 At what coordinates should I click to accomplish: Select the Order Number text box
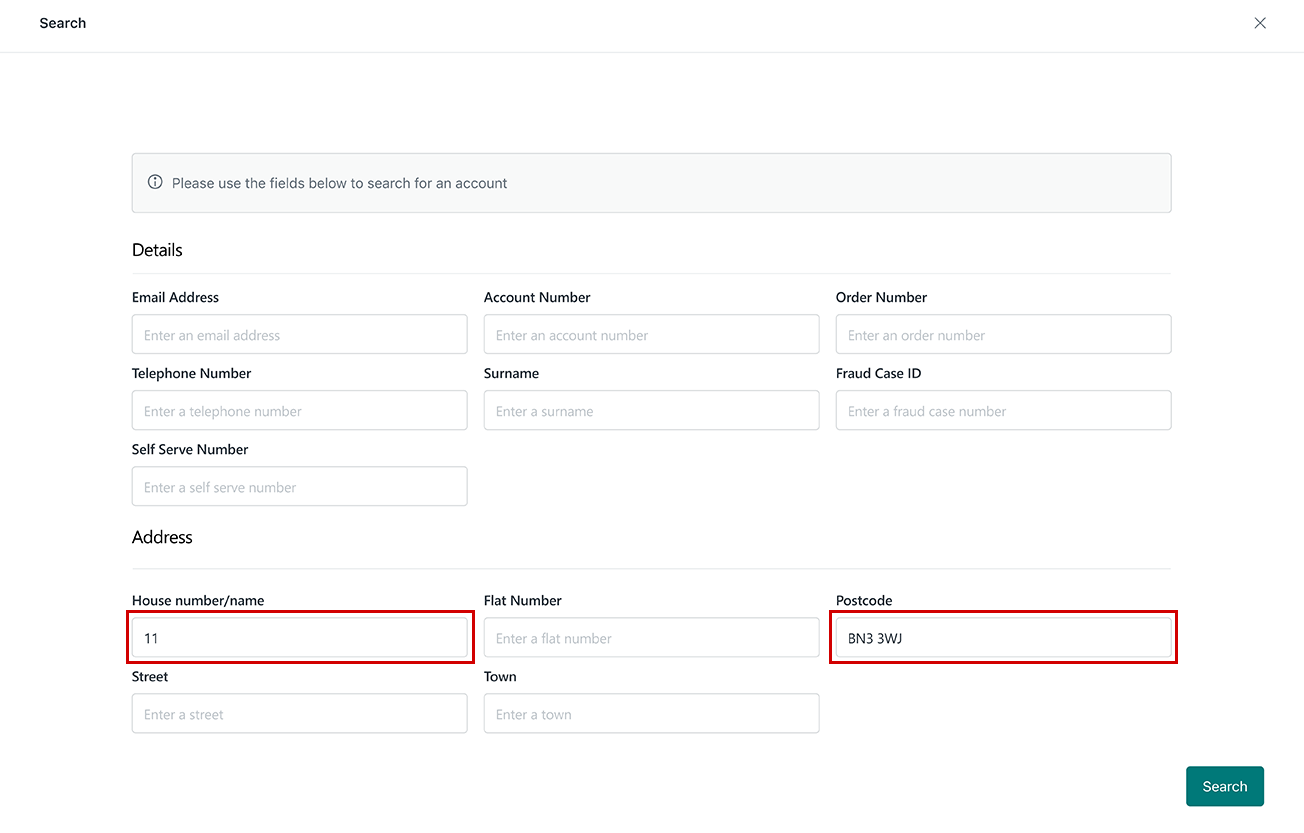click(1003, 335)
